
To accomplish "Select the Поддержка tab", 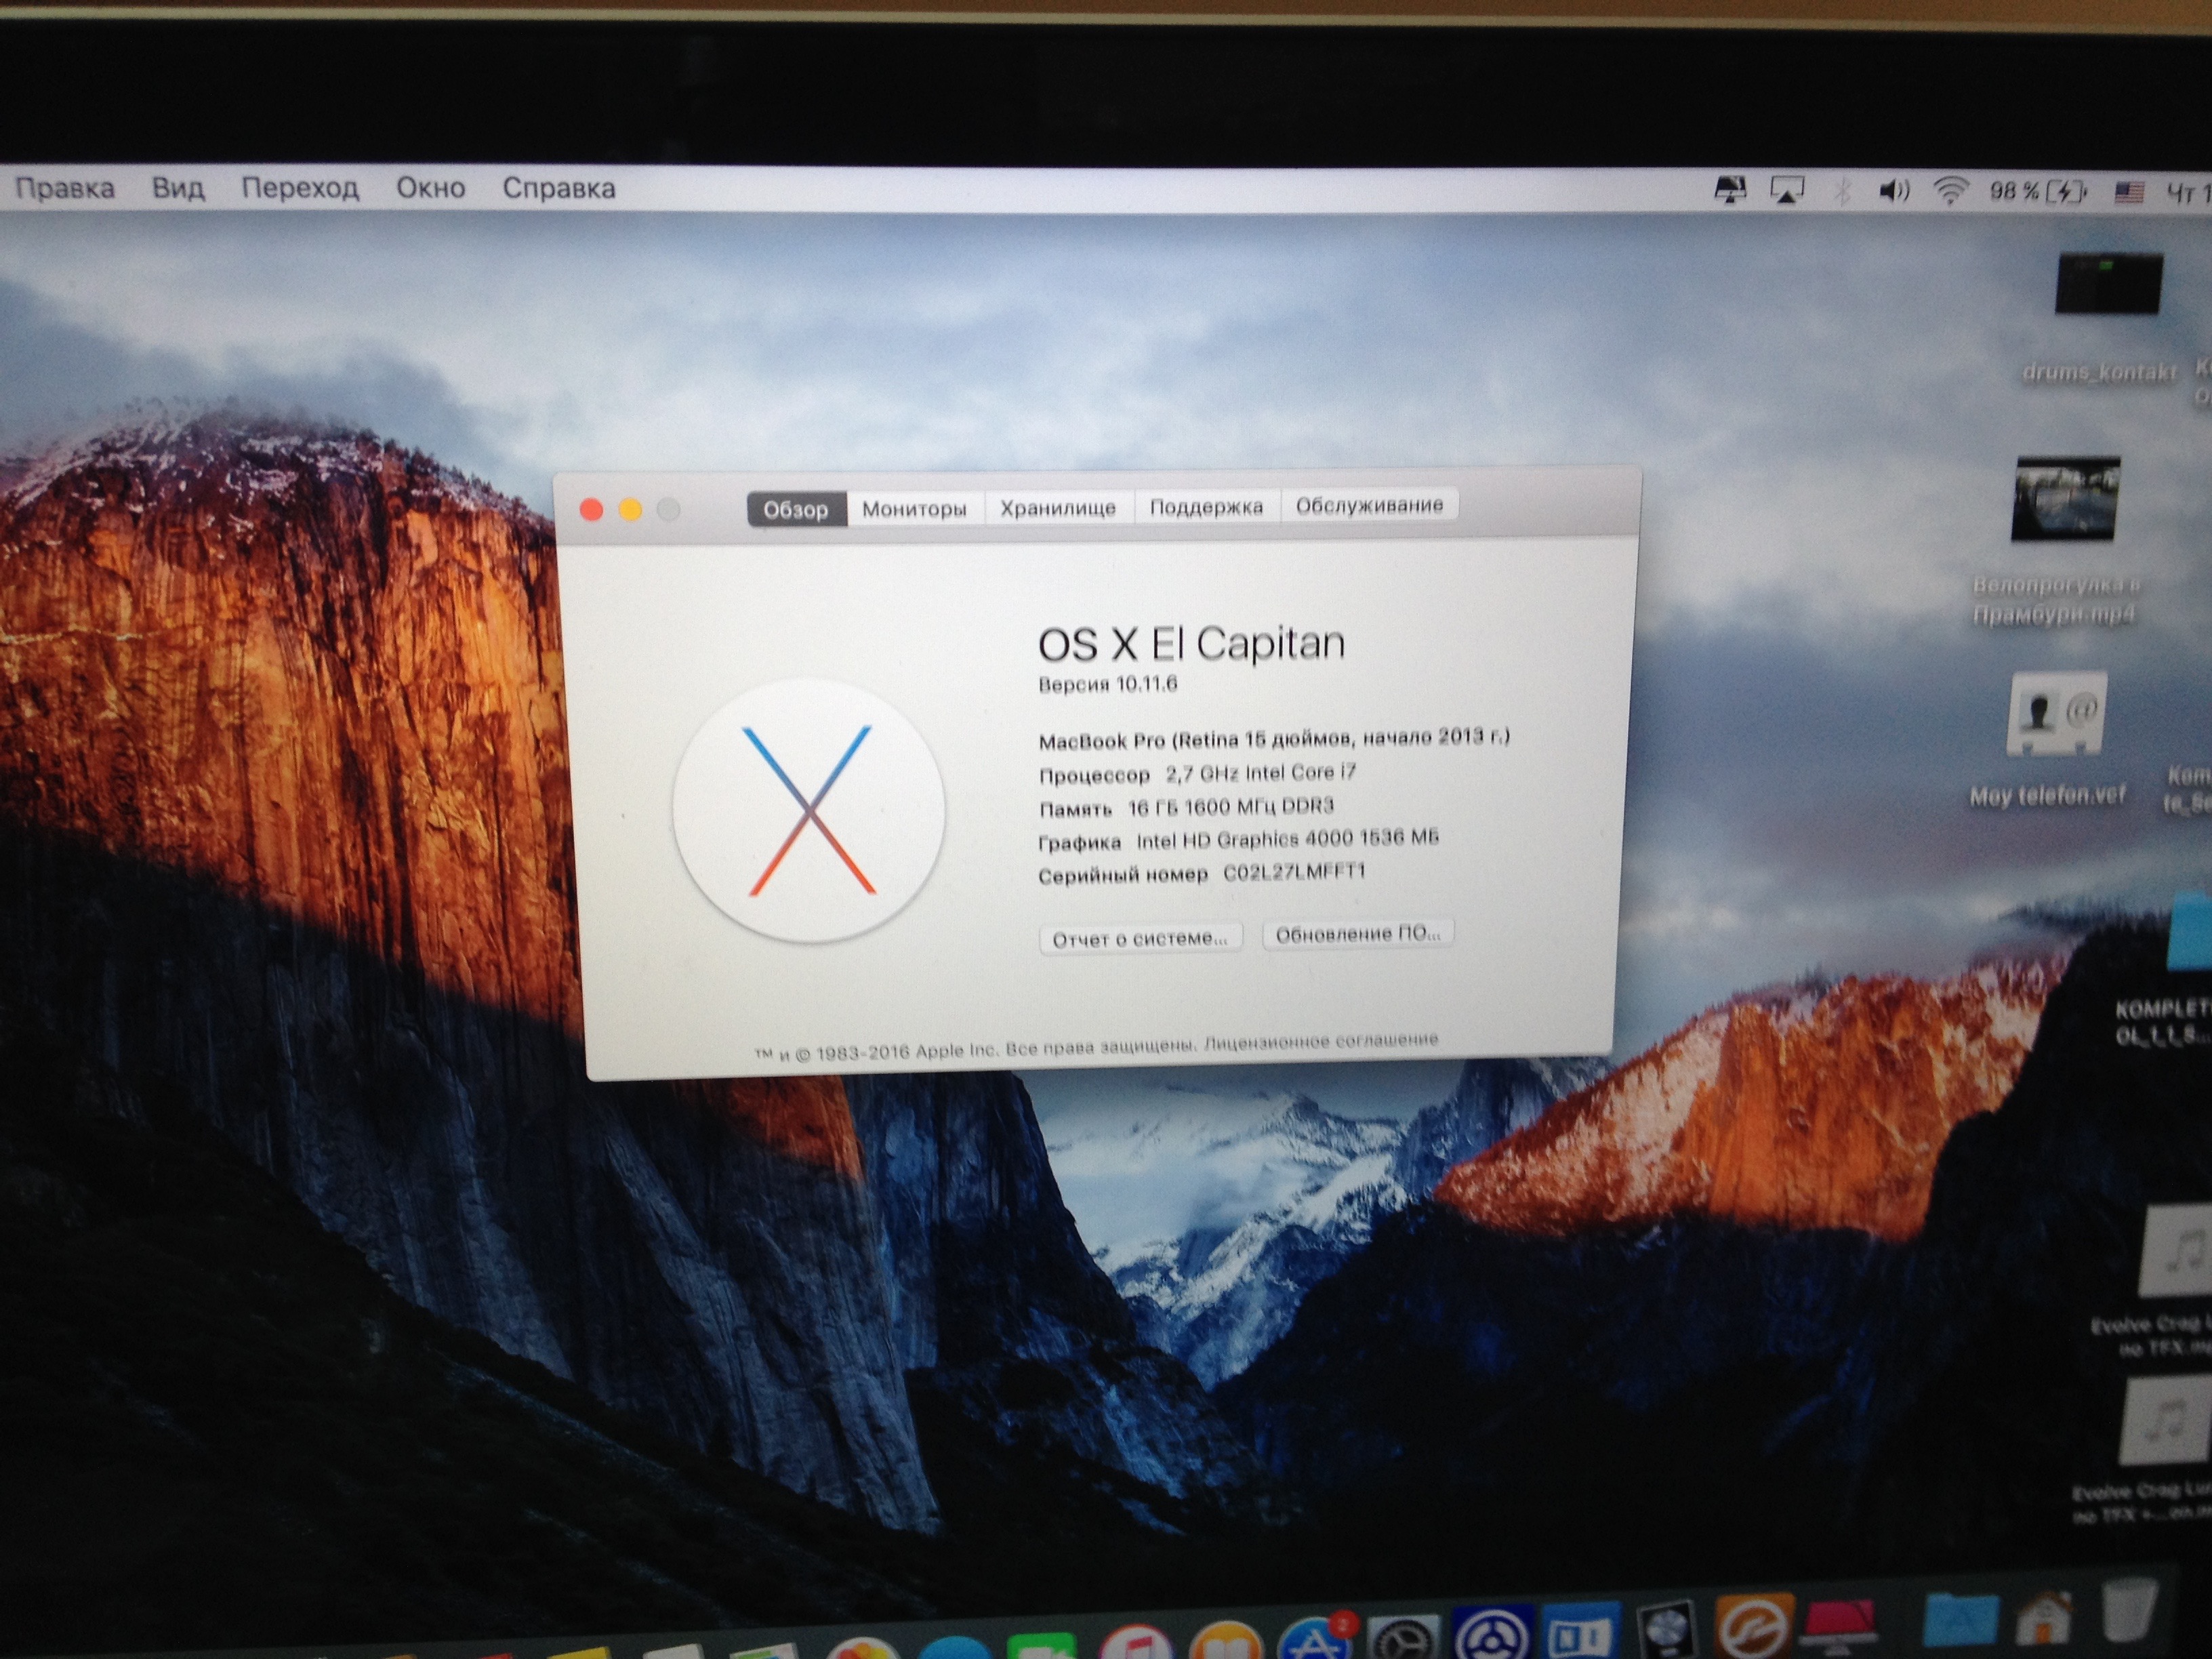I will click(x=1206, y=507).
